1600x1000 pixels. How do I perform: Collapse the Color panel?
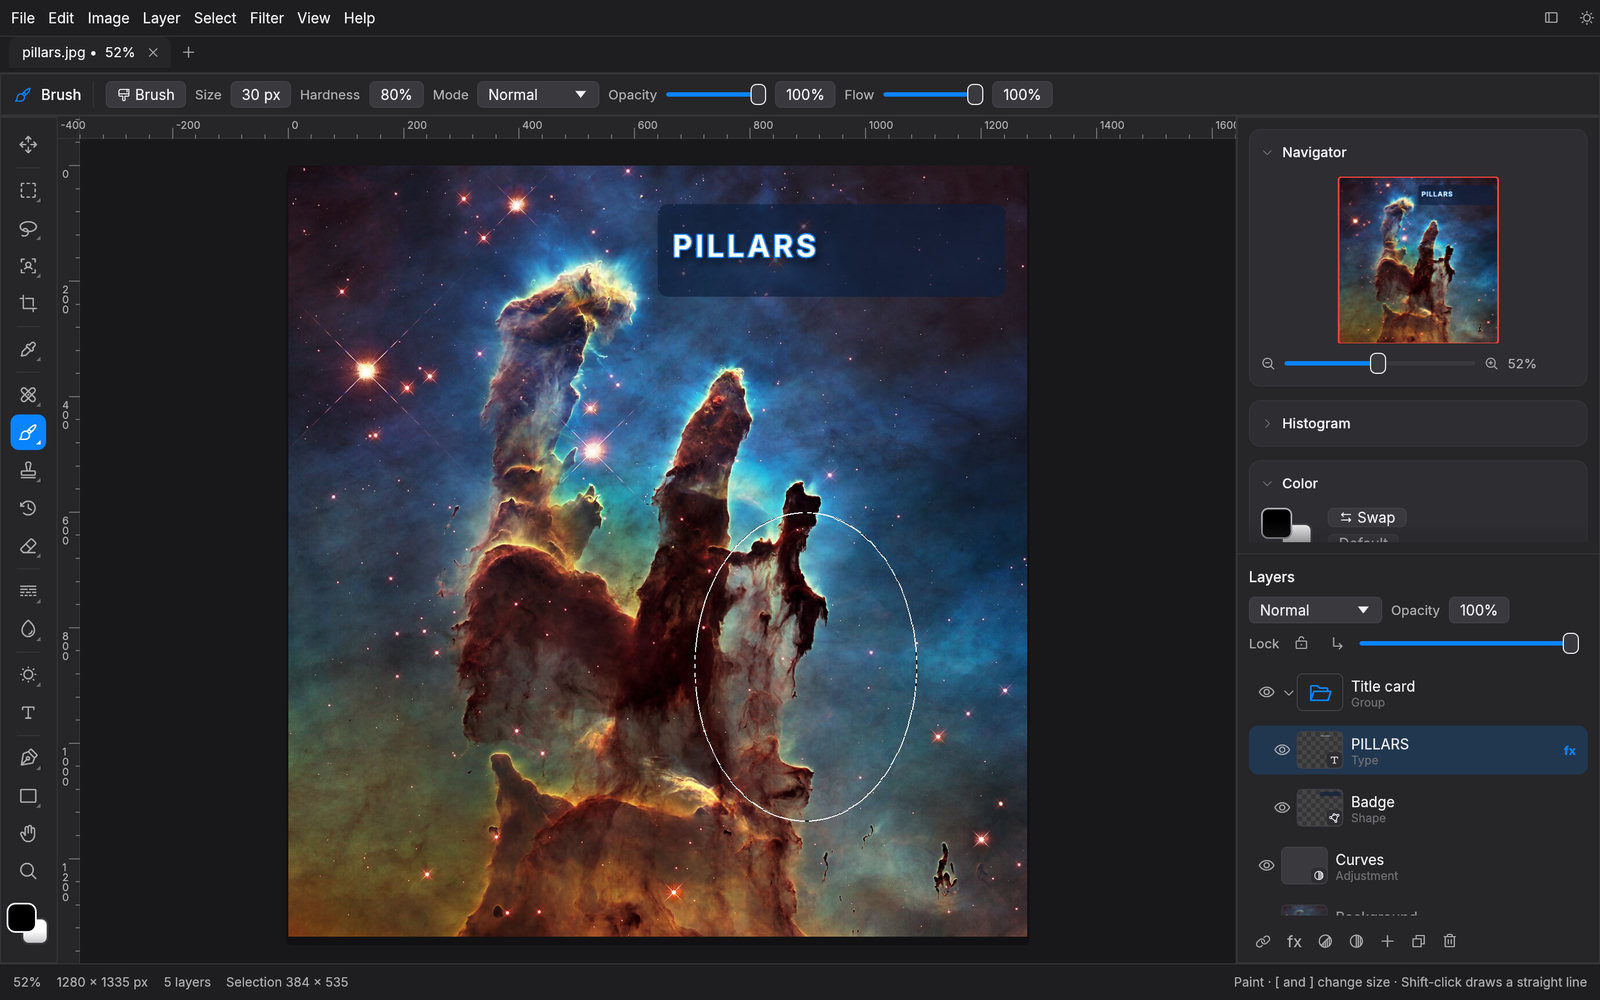click(x=1267, y=484)
